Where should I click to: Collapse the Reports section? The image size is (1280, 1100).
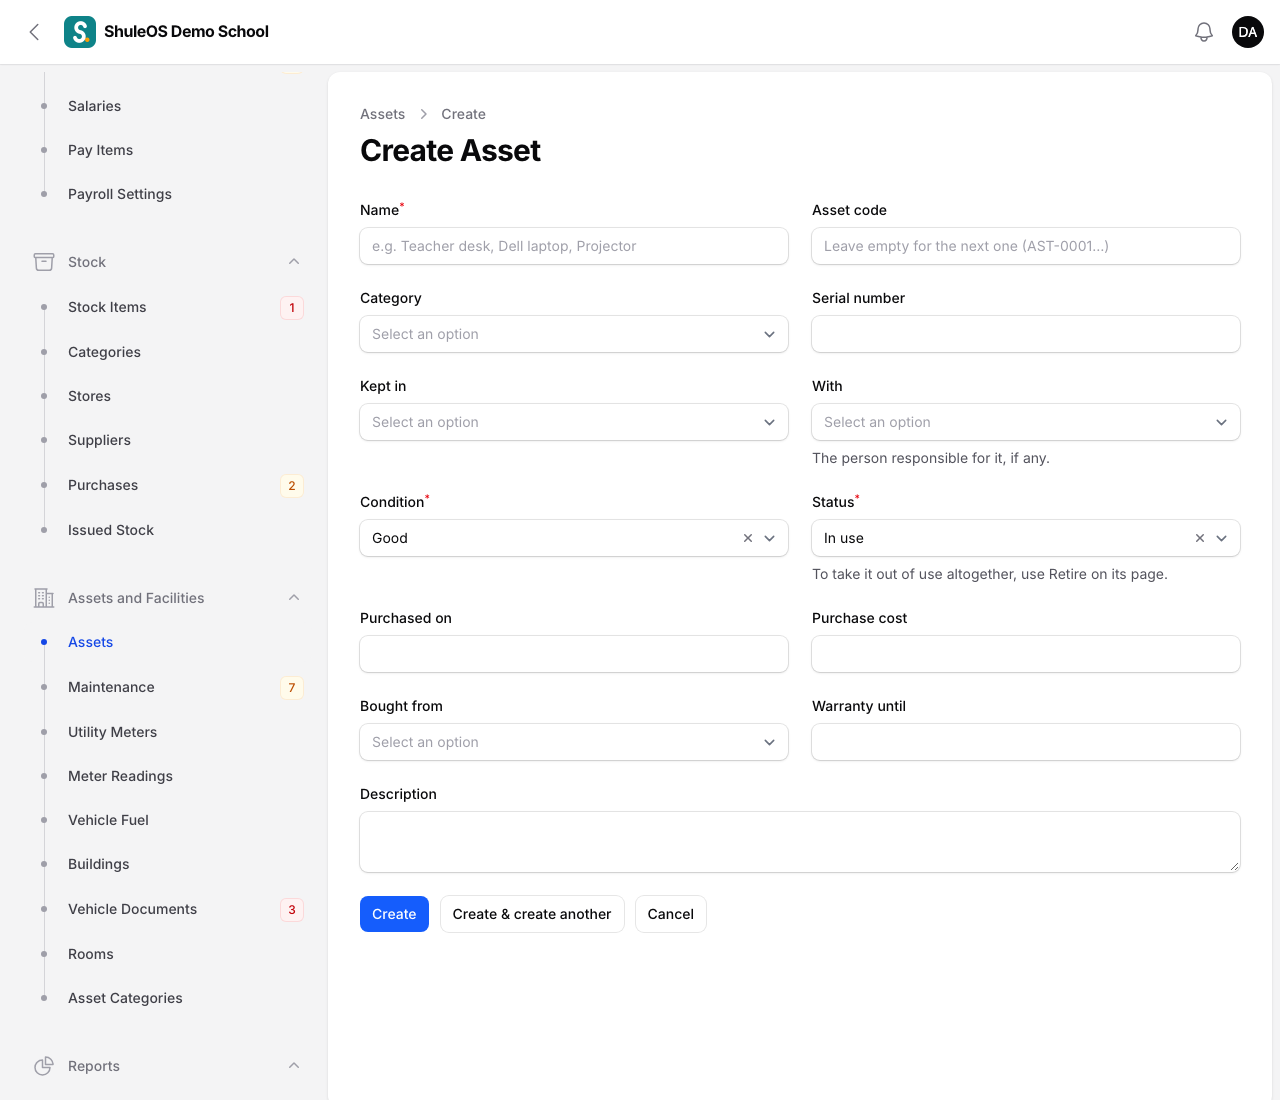tap(294, 1066)
